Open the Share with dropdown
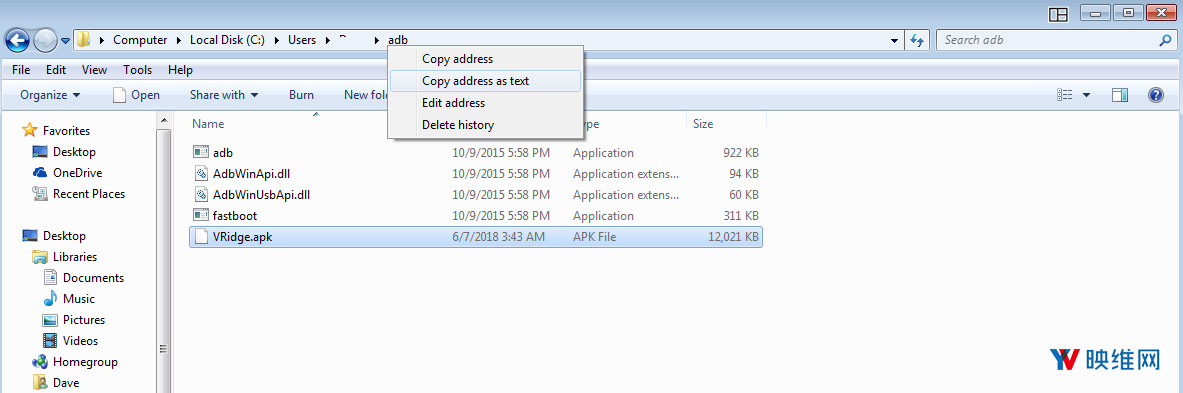The image size is (1183, 393). 224,94
